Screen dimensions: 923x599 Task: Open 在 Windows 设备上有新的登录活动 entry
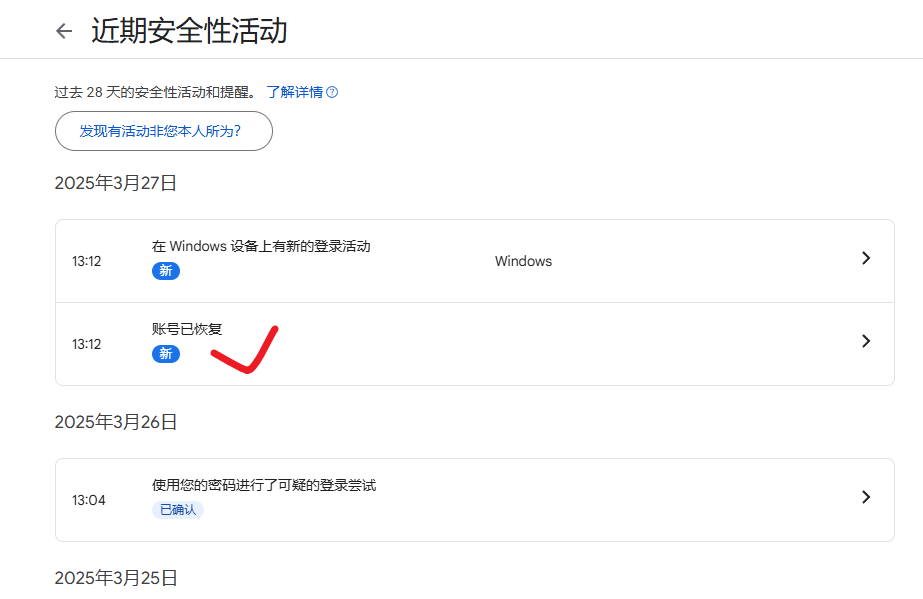[261, 246]
